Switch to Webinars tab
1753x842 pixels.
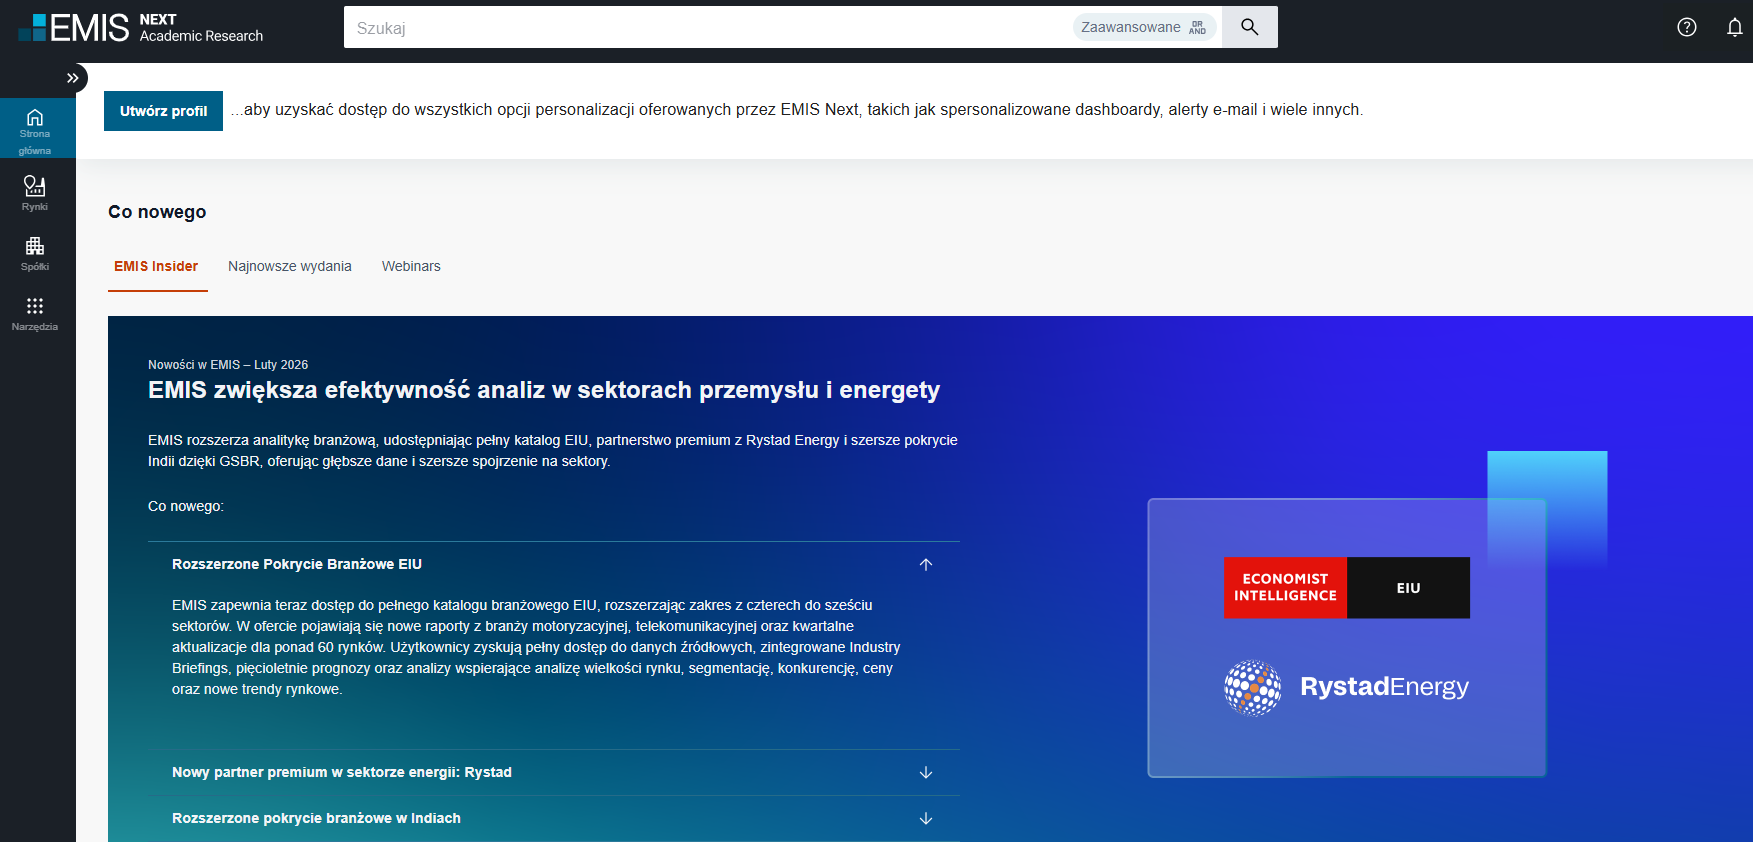click(x=411, y=266)
